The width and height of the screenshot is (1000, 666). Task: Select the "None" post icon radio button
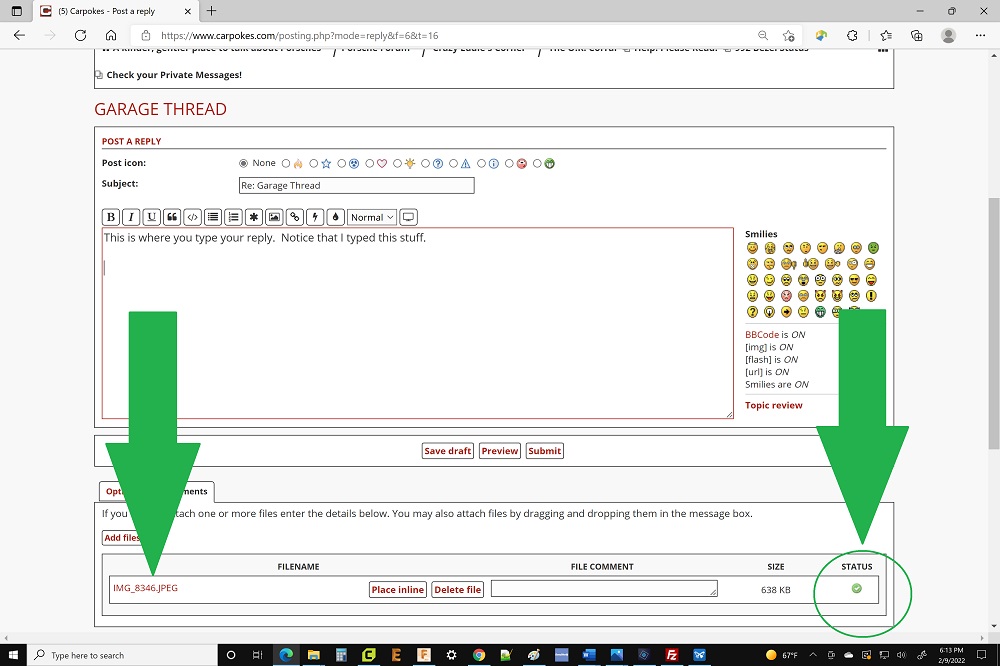point(243,163)
